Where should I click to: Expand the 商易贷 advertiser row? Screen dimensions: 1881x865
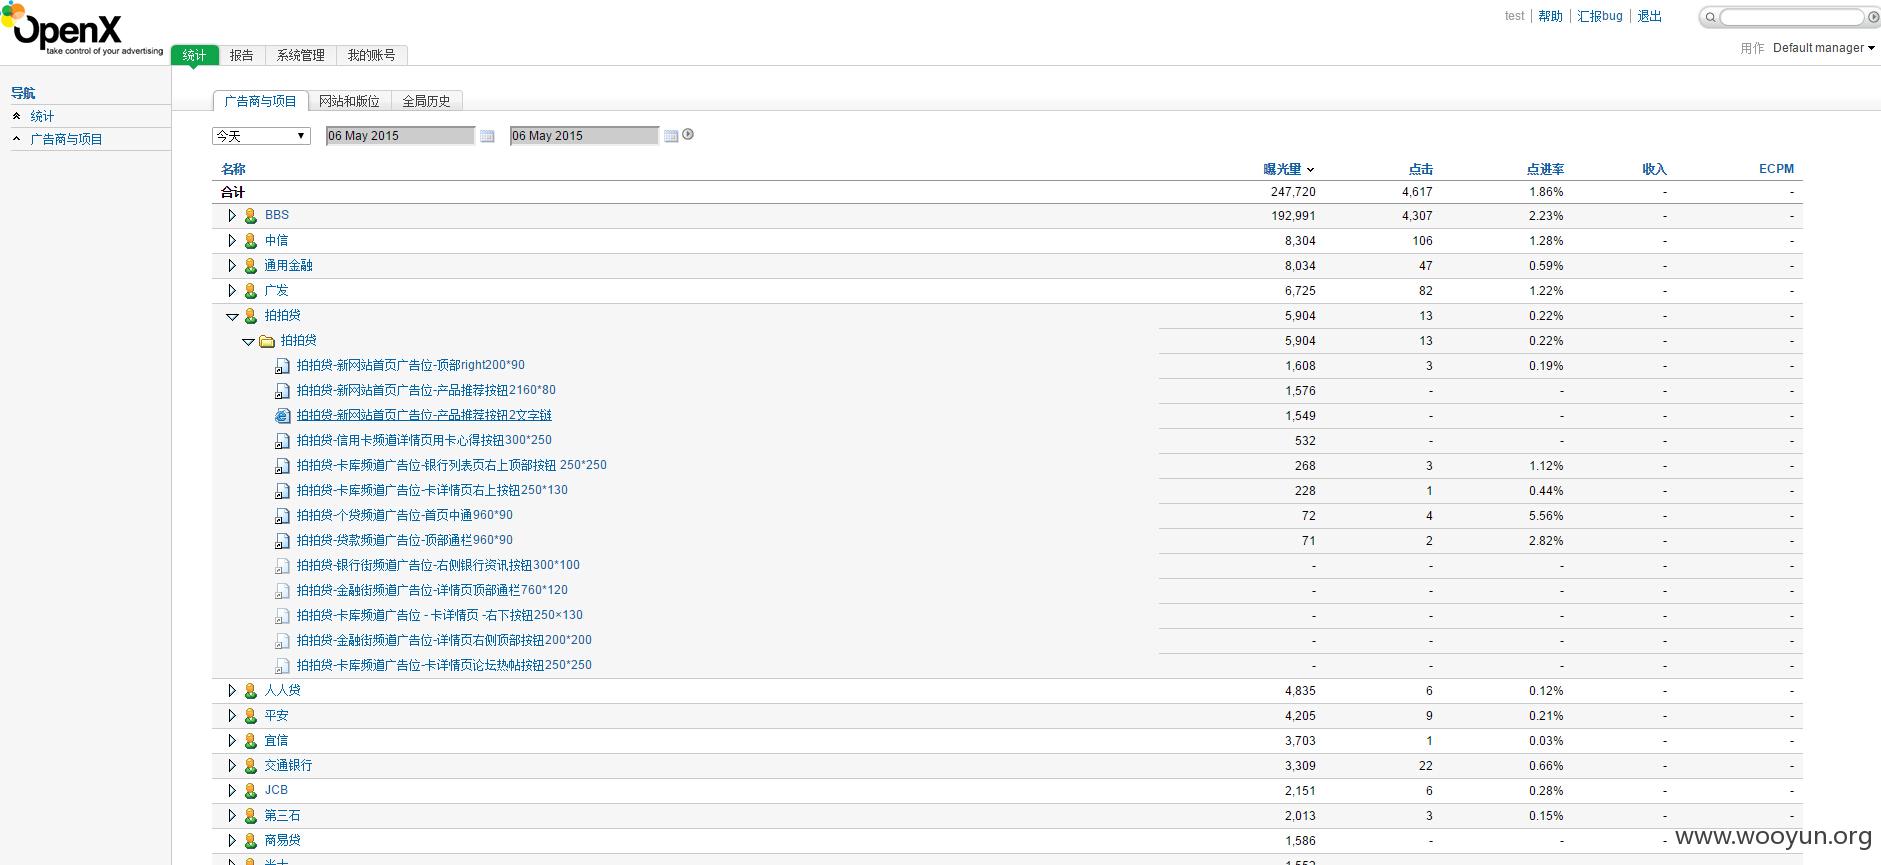pyautogui.click(x=232, y=841)
